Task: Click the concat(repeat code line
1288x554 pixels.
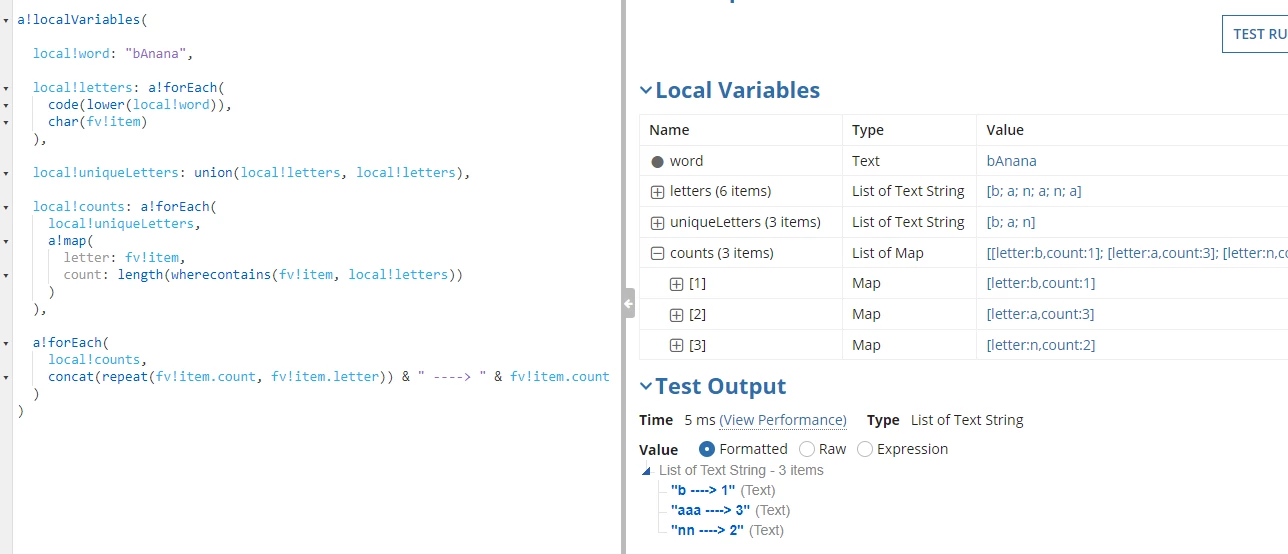Action: click(329, 376)
